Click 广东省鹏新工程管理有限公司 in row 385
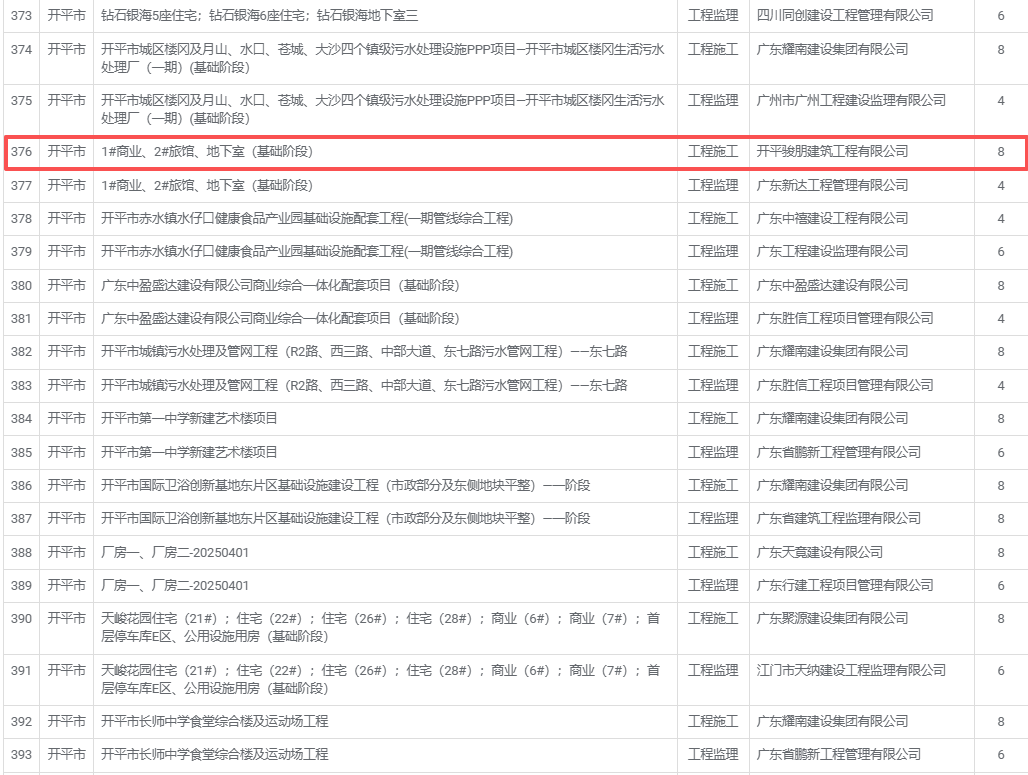 pyautogui.click(x=838, y=452)
